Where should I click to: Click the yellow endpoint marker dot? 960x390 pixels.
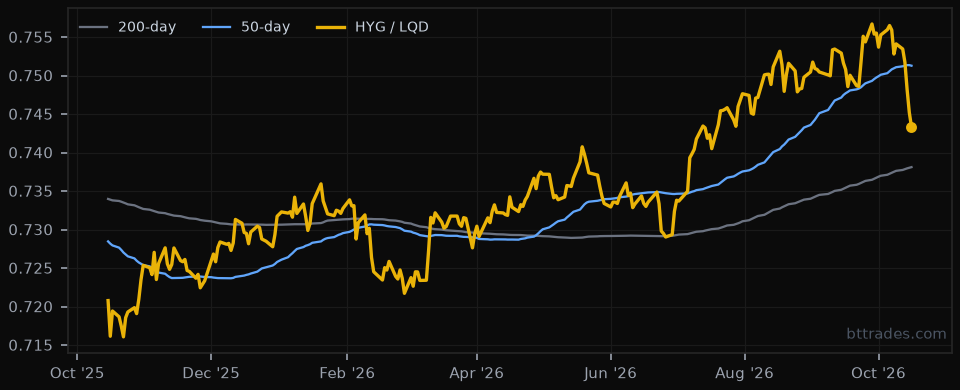(x=911, y=127)
